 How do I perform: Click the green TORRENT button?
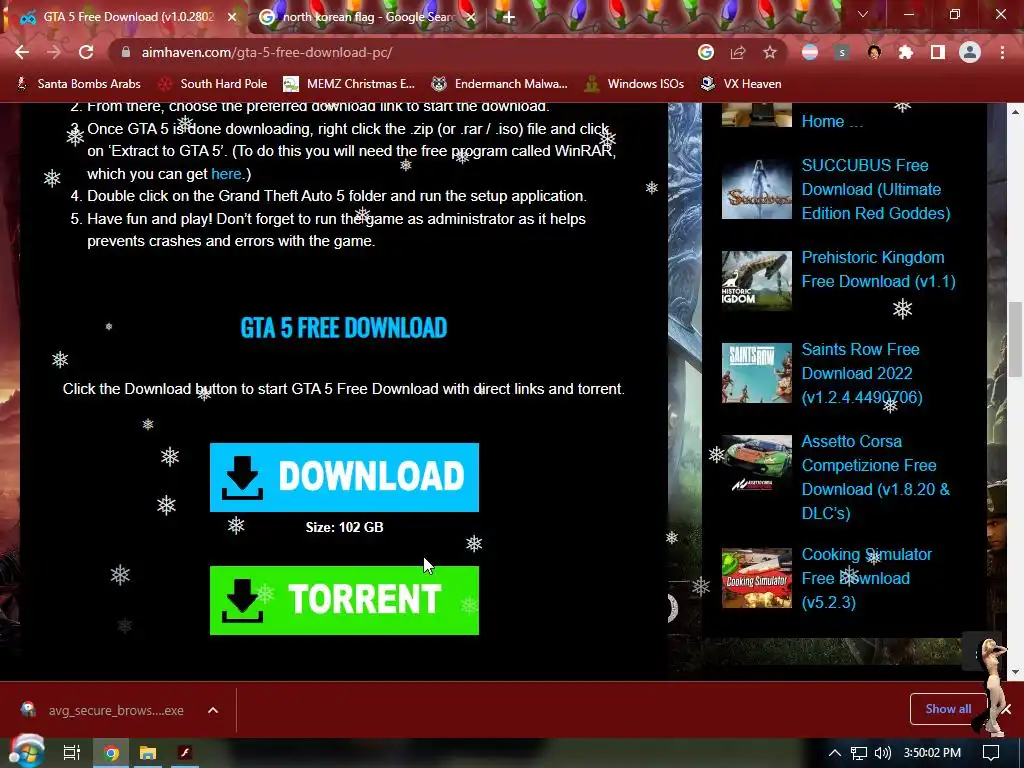(x=344, y=600)
